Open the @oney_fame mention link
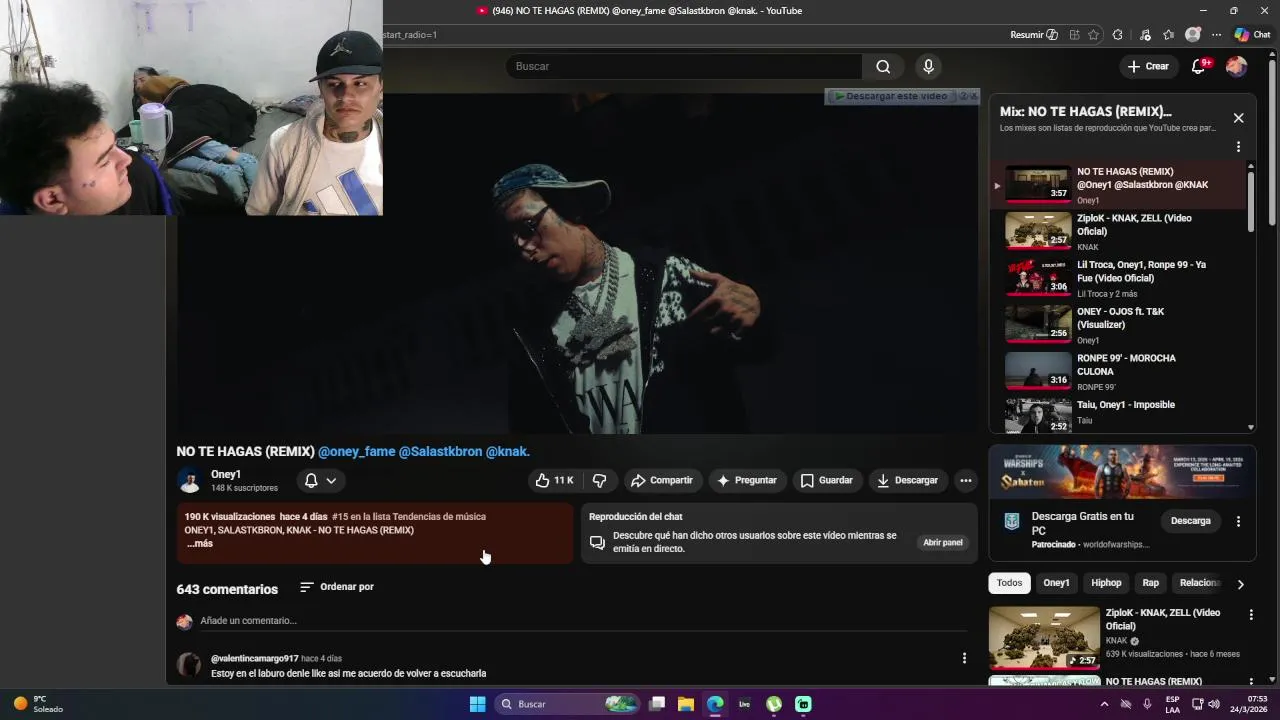The height and width of the screenshot is (720, 1280). 357,452
